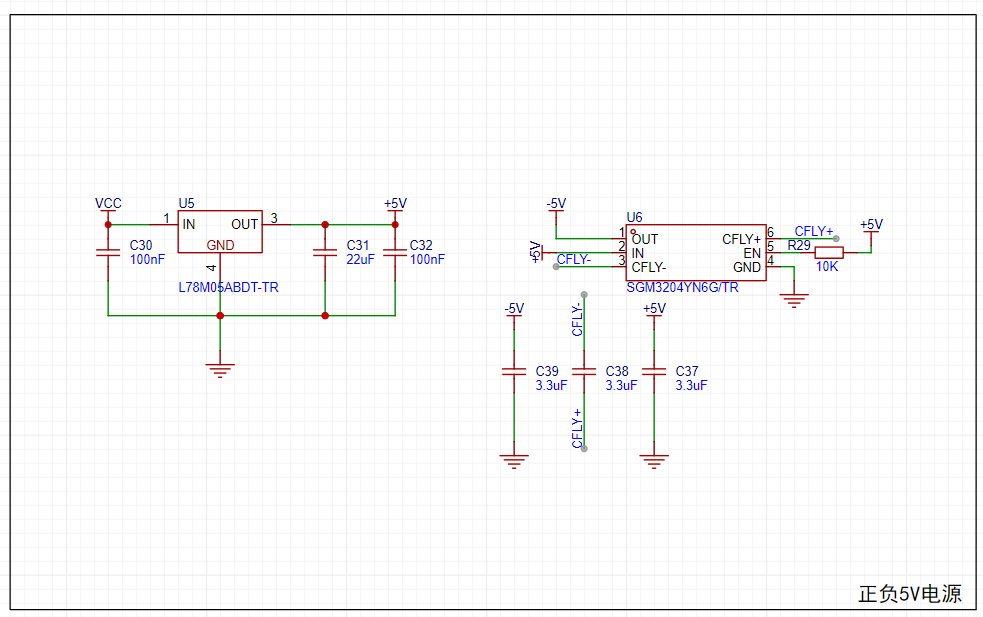Select the U6 SGM3204 chip body
Screen dimensions: 983x617
point(695,253)
